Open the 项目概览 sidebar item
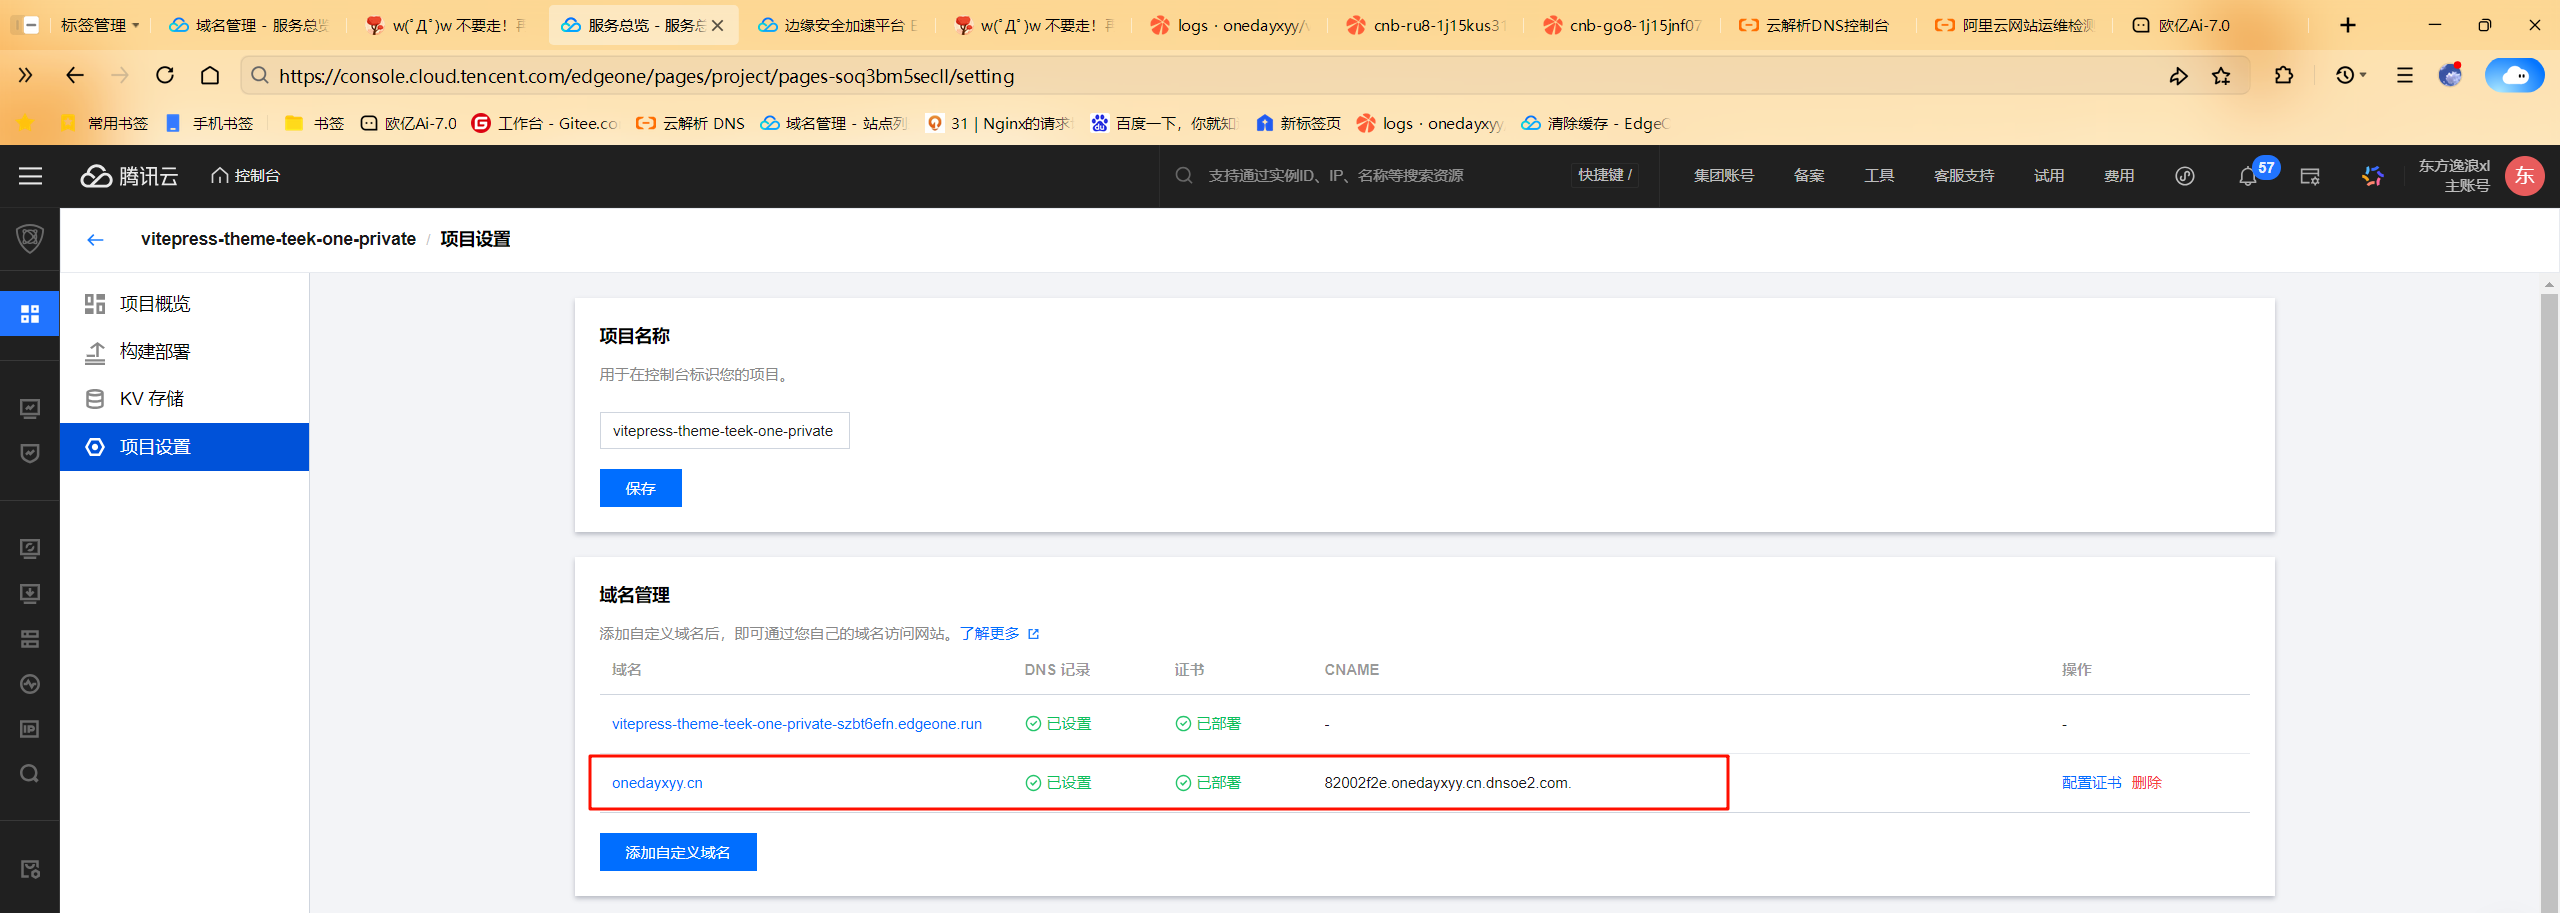The height and width of the screenshot is (913, 2560). (184, 304)
